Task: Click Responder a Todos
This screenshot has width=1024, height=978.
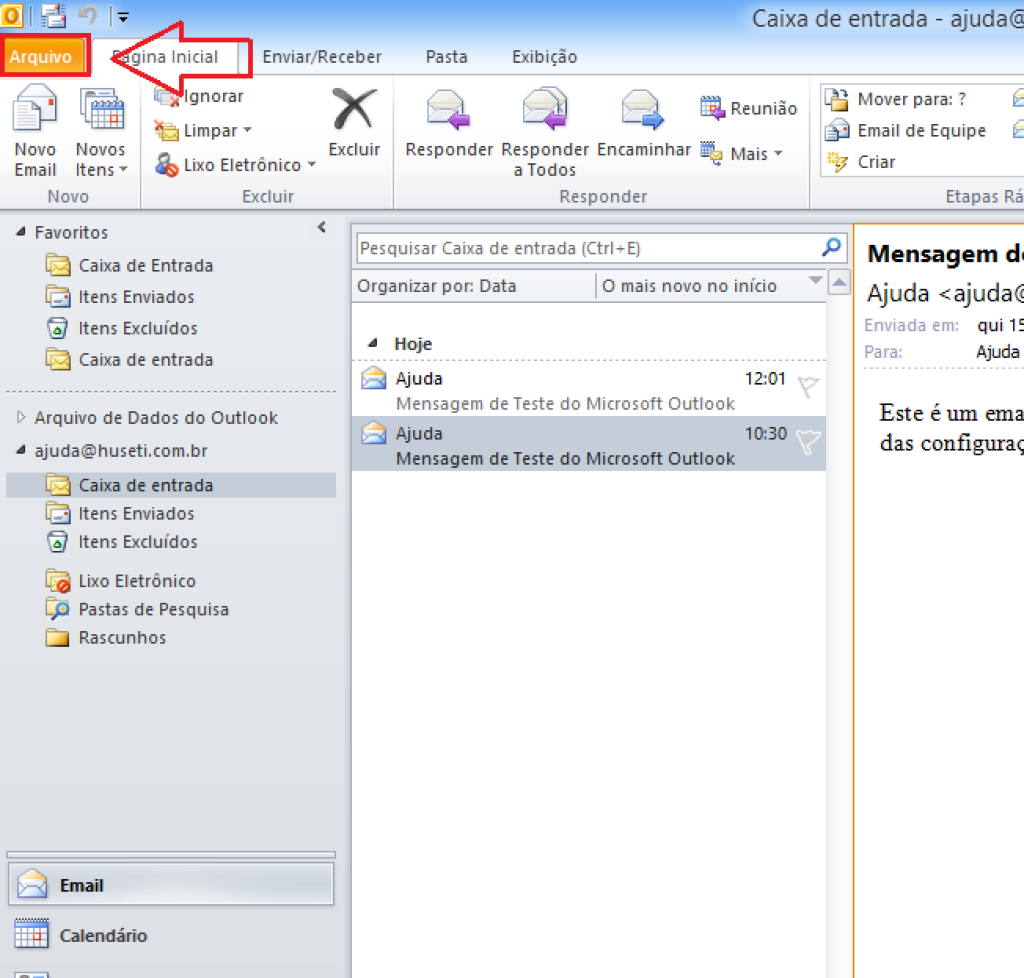Action: coord(545,132)
